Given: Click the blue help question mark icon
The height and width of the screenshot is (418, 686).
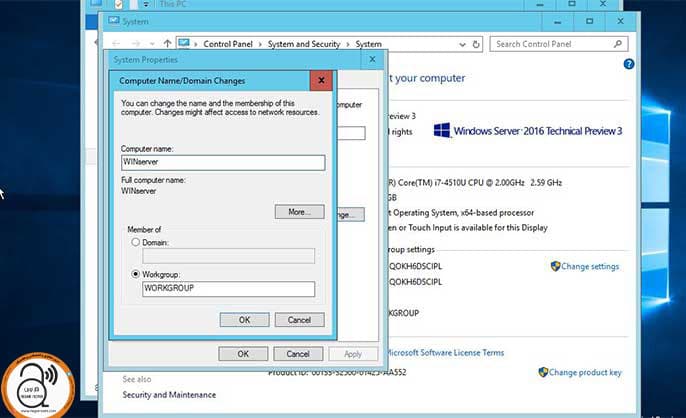Looking at the screenshot, I should point(629,64).
